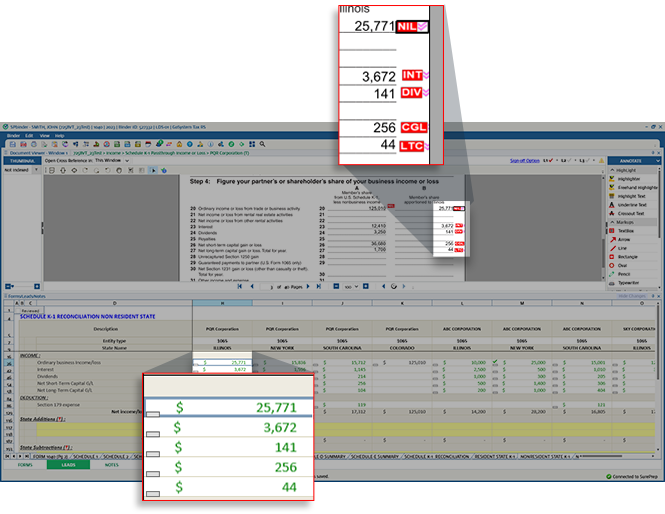665x514 pixels.
Task: Click the fit-to-page four-arrow viewer icon
Action: (74, 170)
